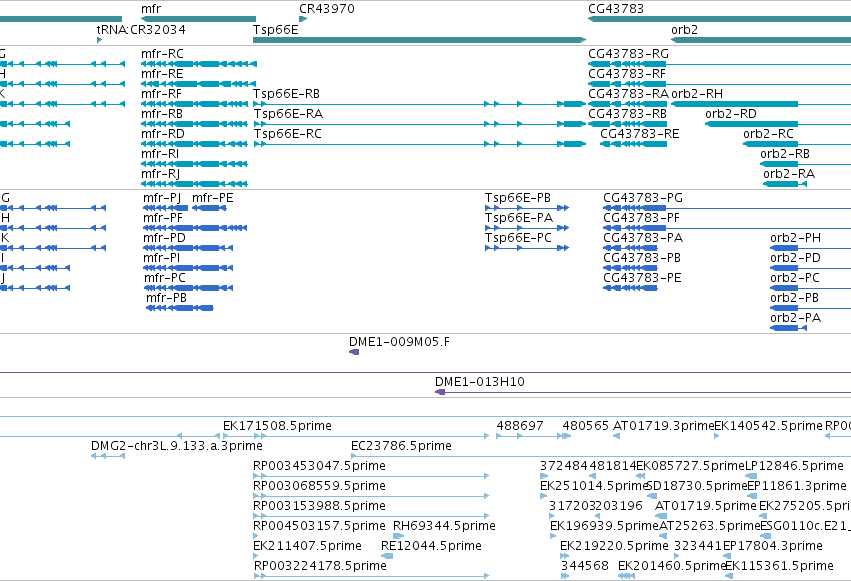Select protein CG43783-PA
Screen dimensions: 851x581
point(630,248)
